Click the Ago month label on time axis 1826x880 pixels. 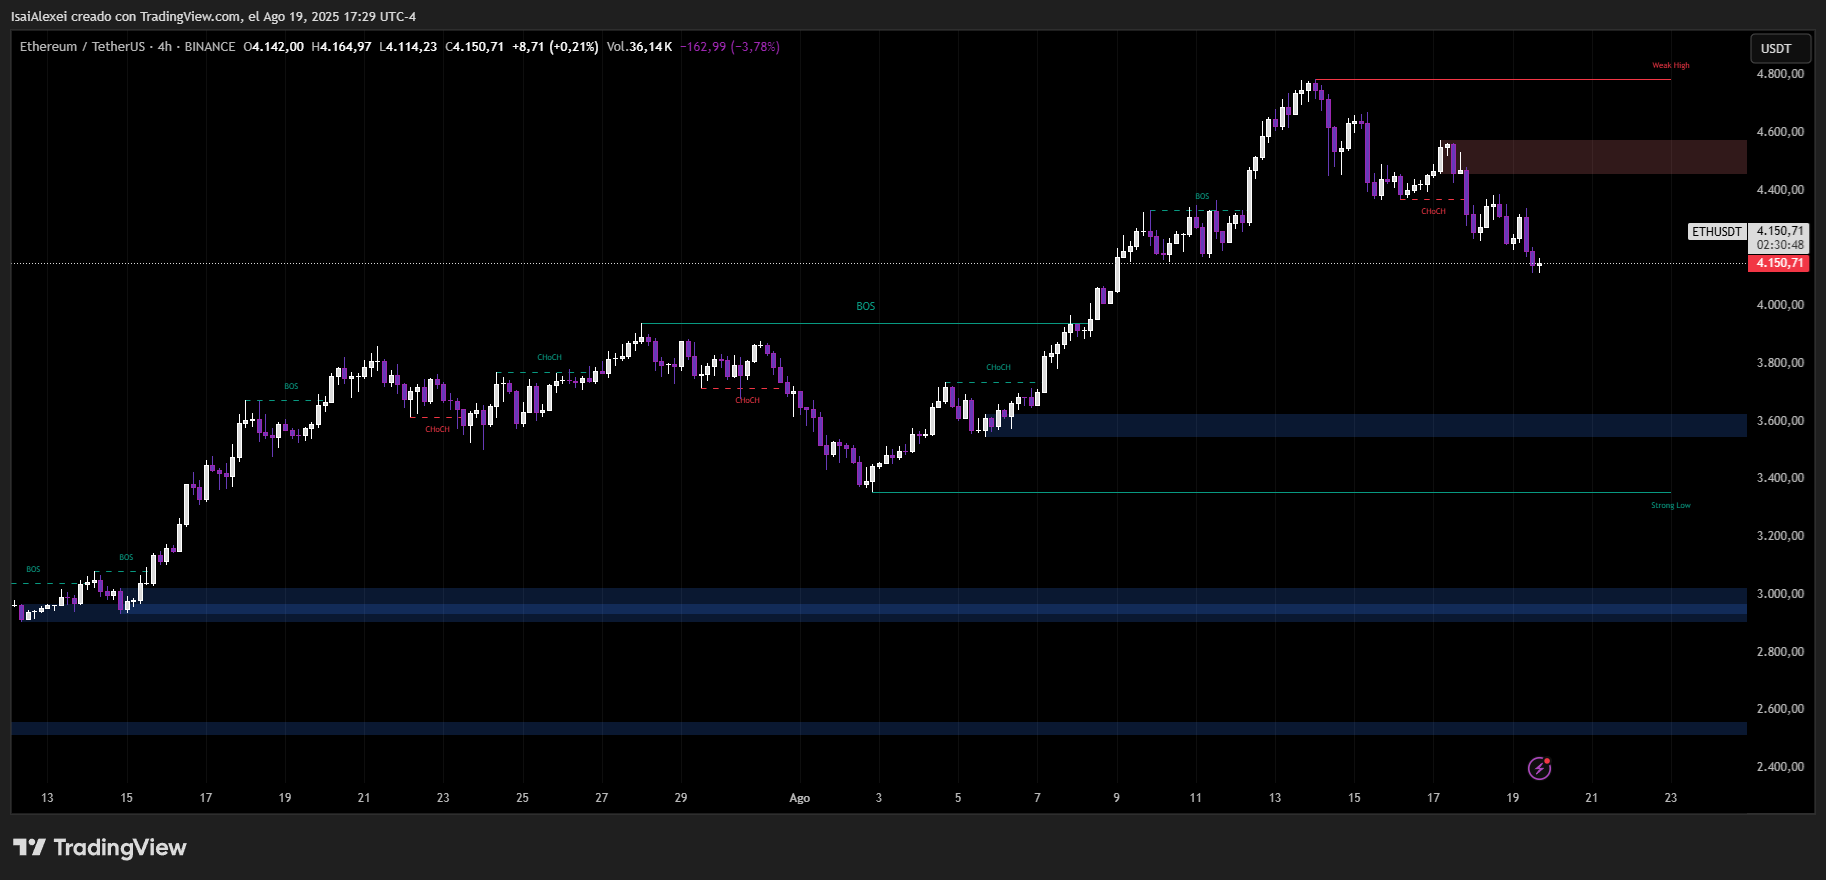coord(799,798)
